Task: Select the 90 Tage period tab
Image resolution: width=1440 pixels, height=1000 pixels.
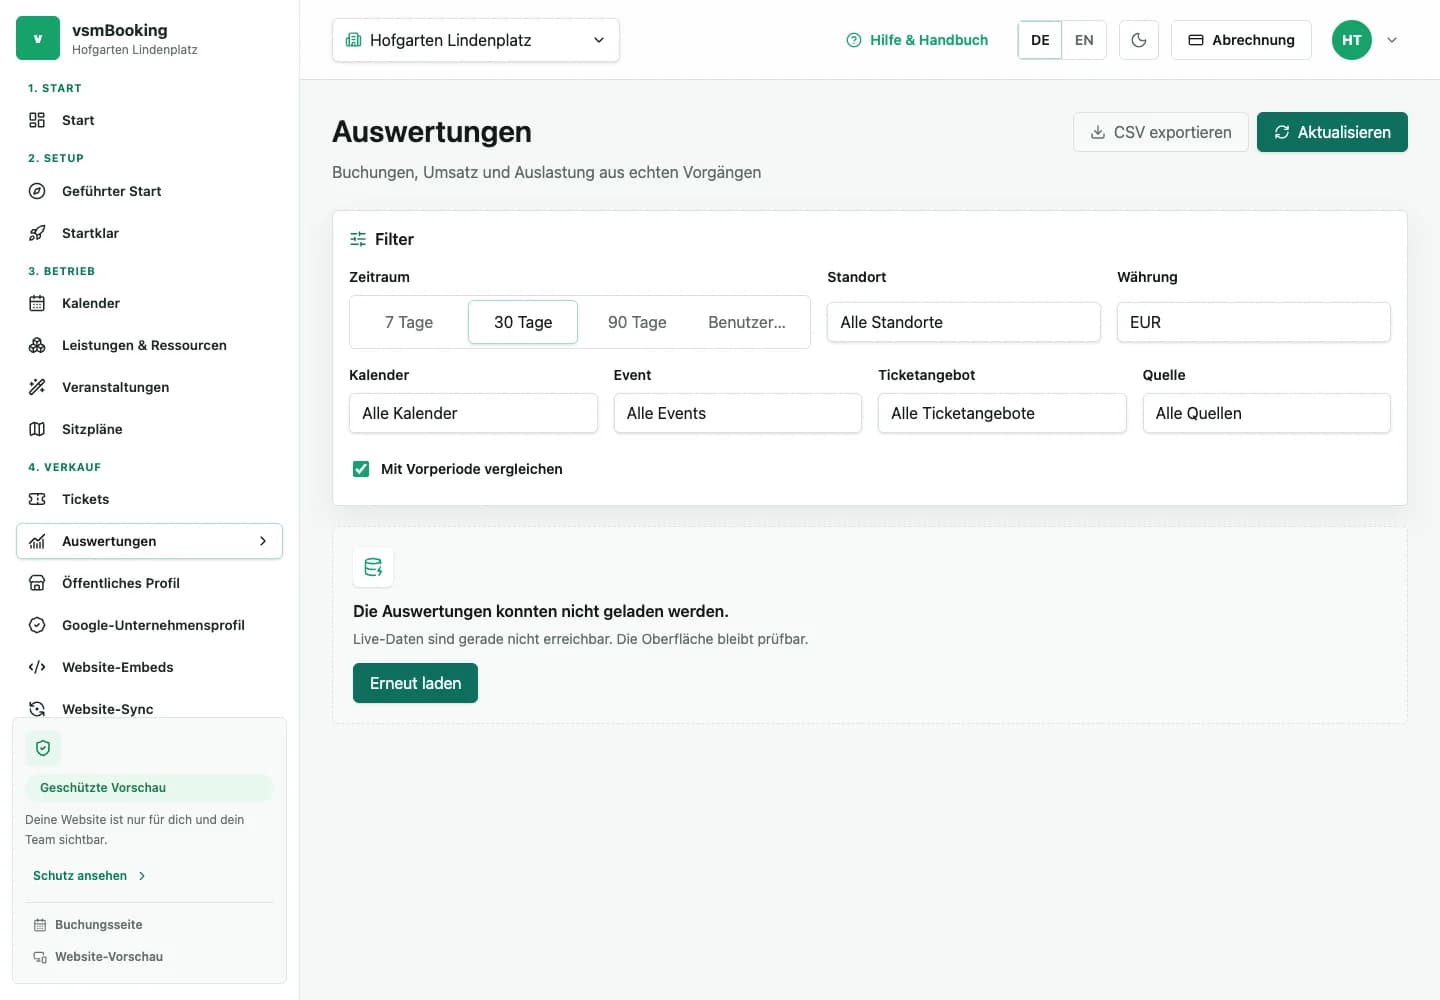Action: (637, 322)
